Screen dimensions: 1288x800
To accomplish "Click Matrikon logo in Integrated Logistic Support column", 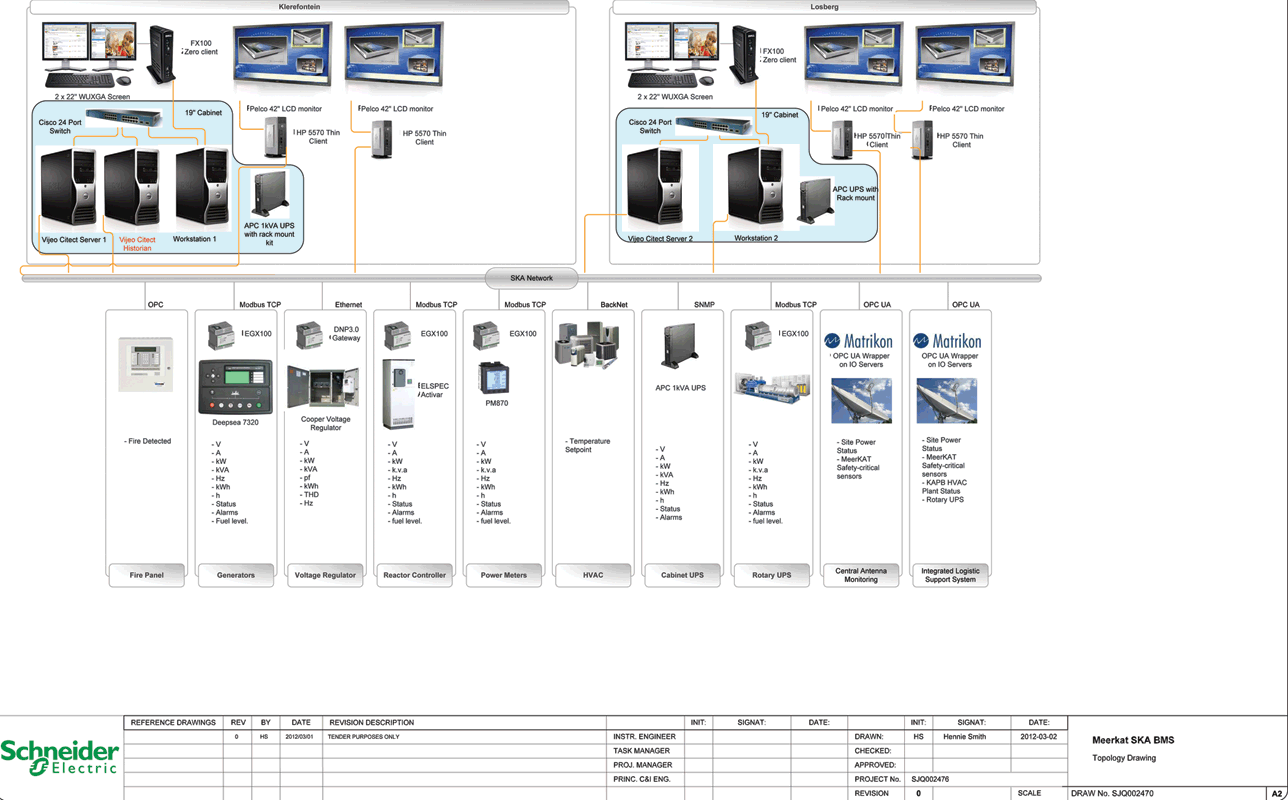I will (x=947, y=341).
